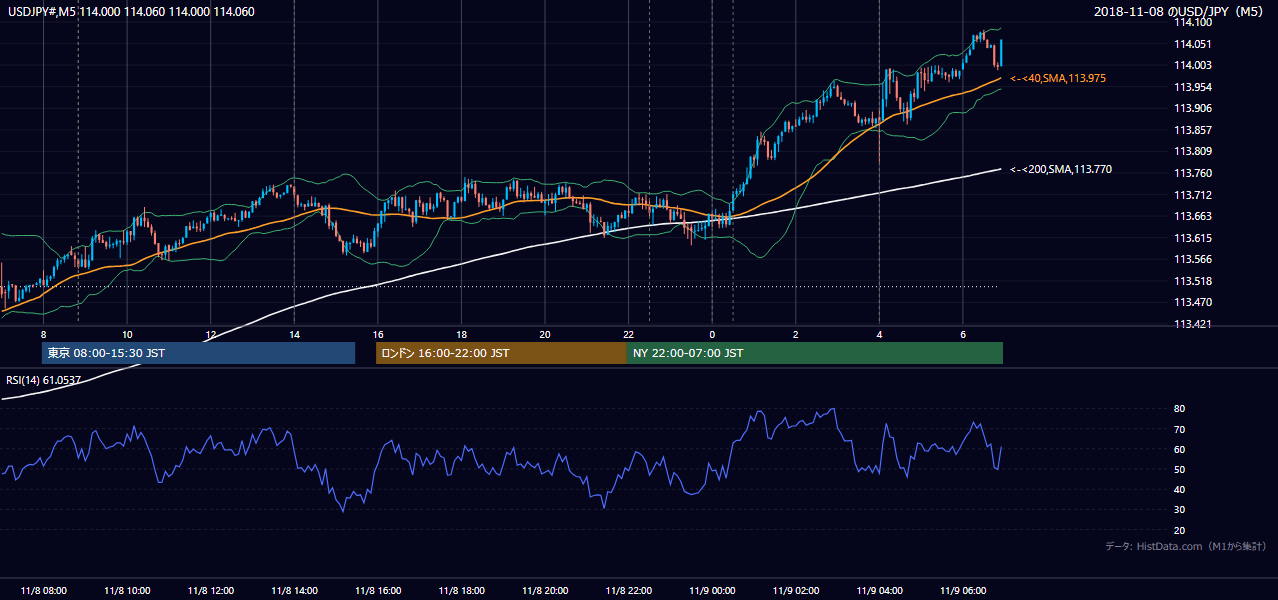Click price axis value 113.809
The width and height of the screenshot is (1278, 600).
point(1193,151)
